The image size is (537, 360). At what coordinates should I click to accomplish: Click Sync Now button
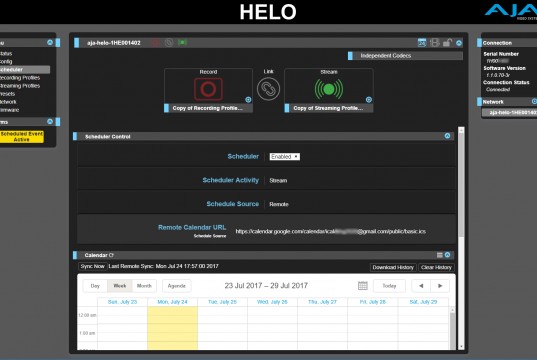click(x=92, y=266)
